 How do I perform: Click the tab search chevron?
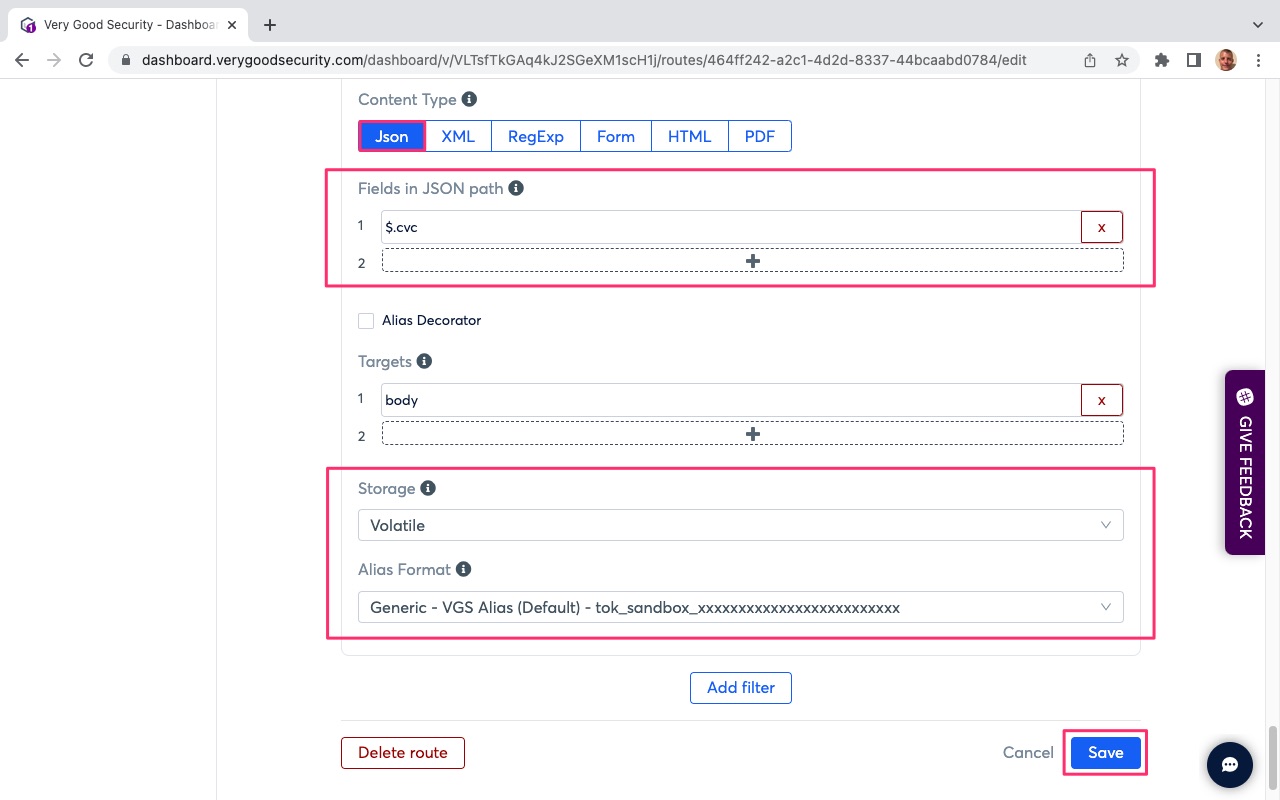1257,24
